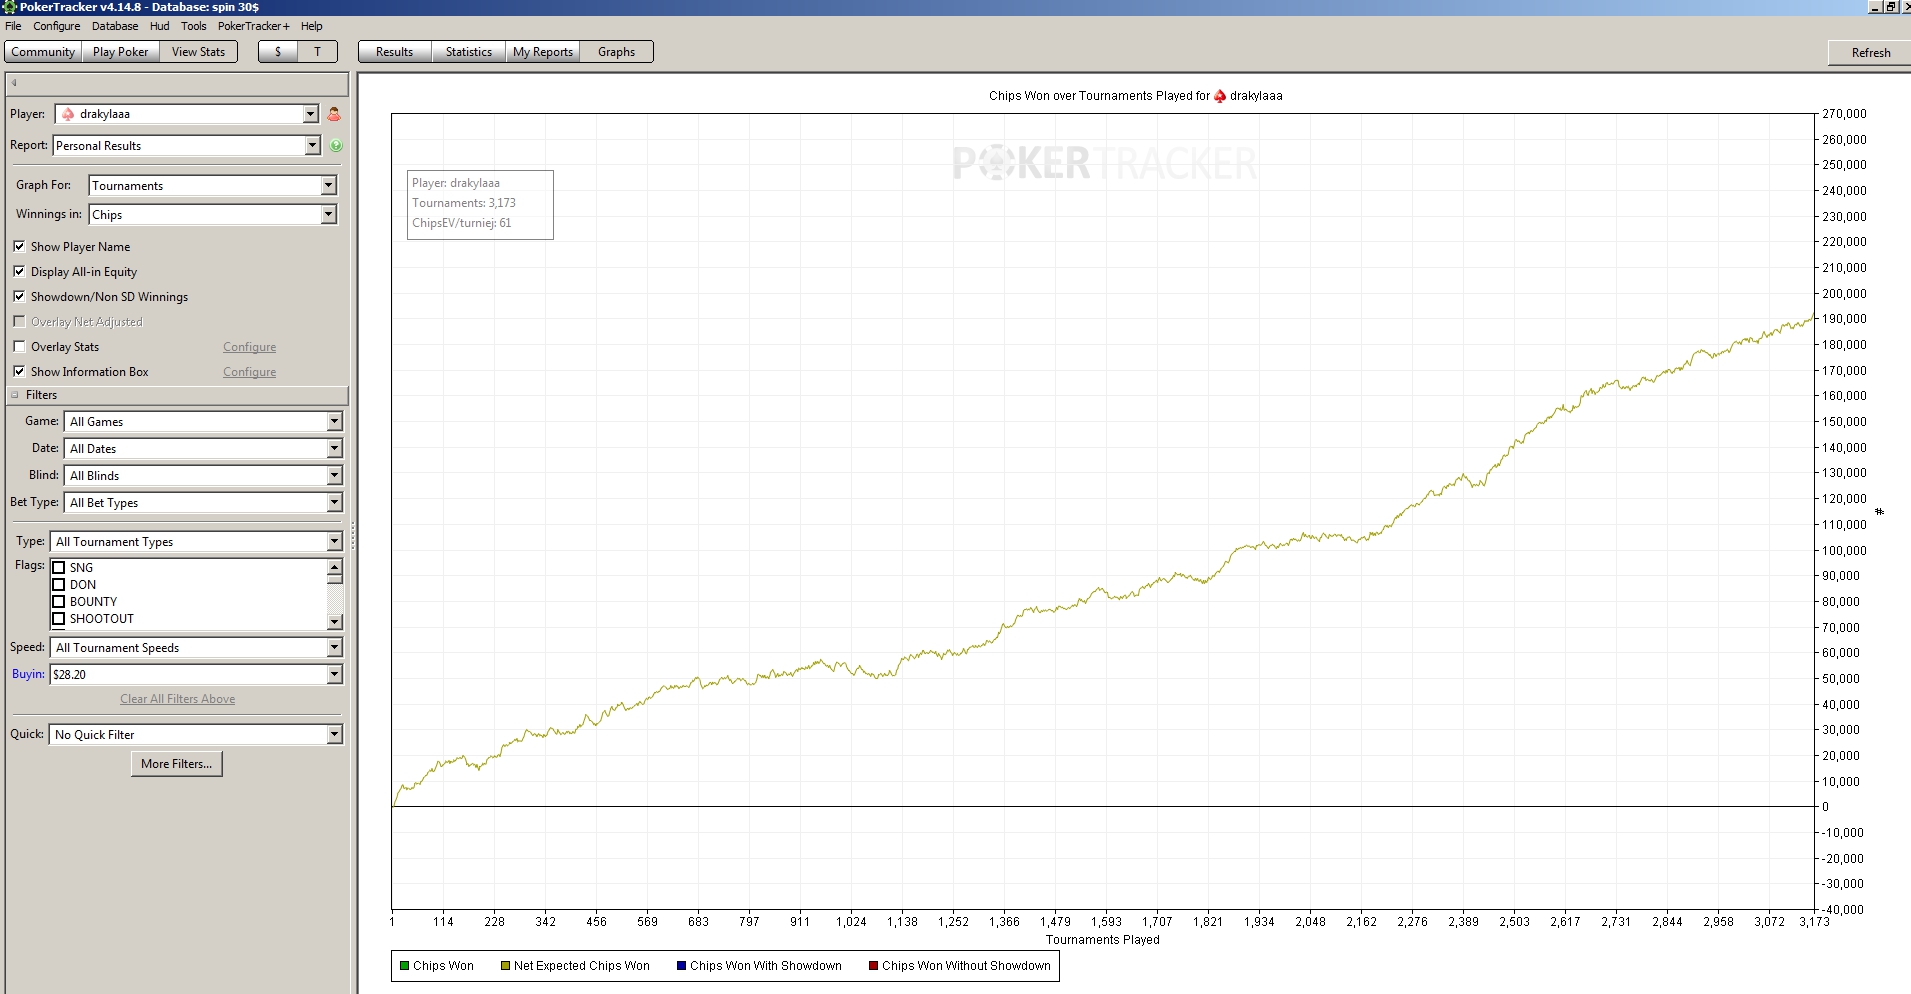This screenshot has width=1911, height=994.
Task: Open the Help menu
Action: [x=312, y=26]
